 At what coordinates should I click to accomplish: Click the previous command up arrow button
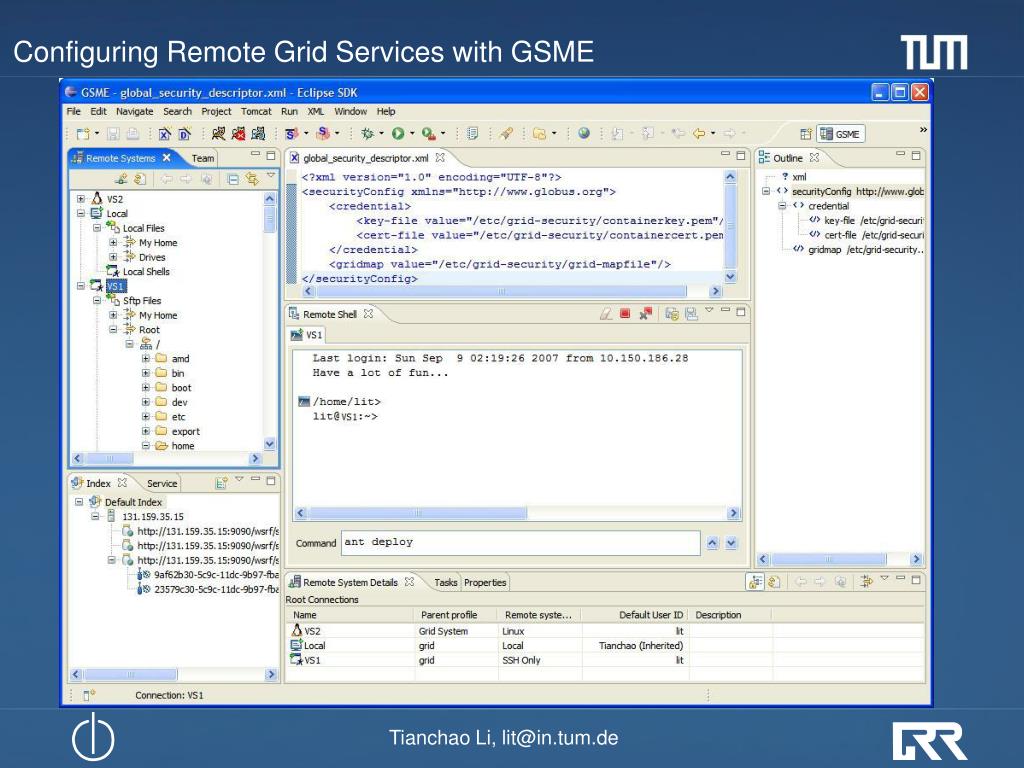[x=712, y=543]
